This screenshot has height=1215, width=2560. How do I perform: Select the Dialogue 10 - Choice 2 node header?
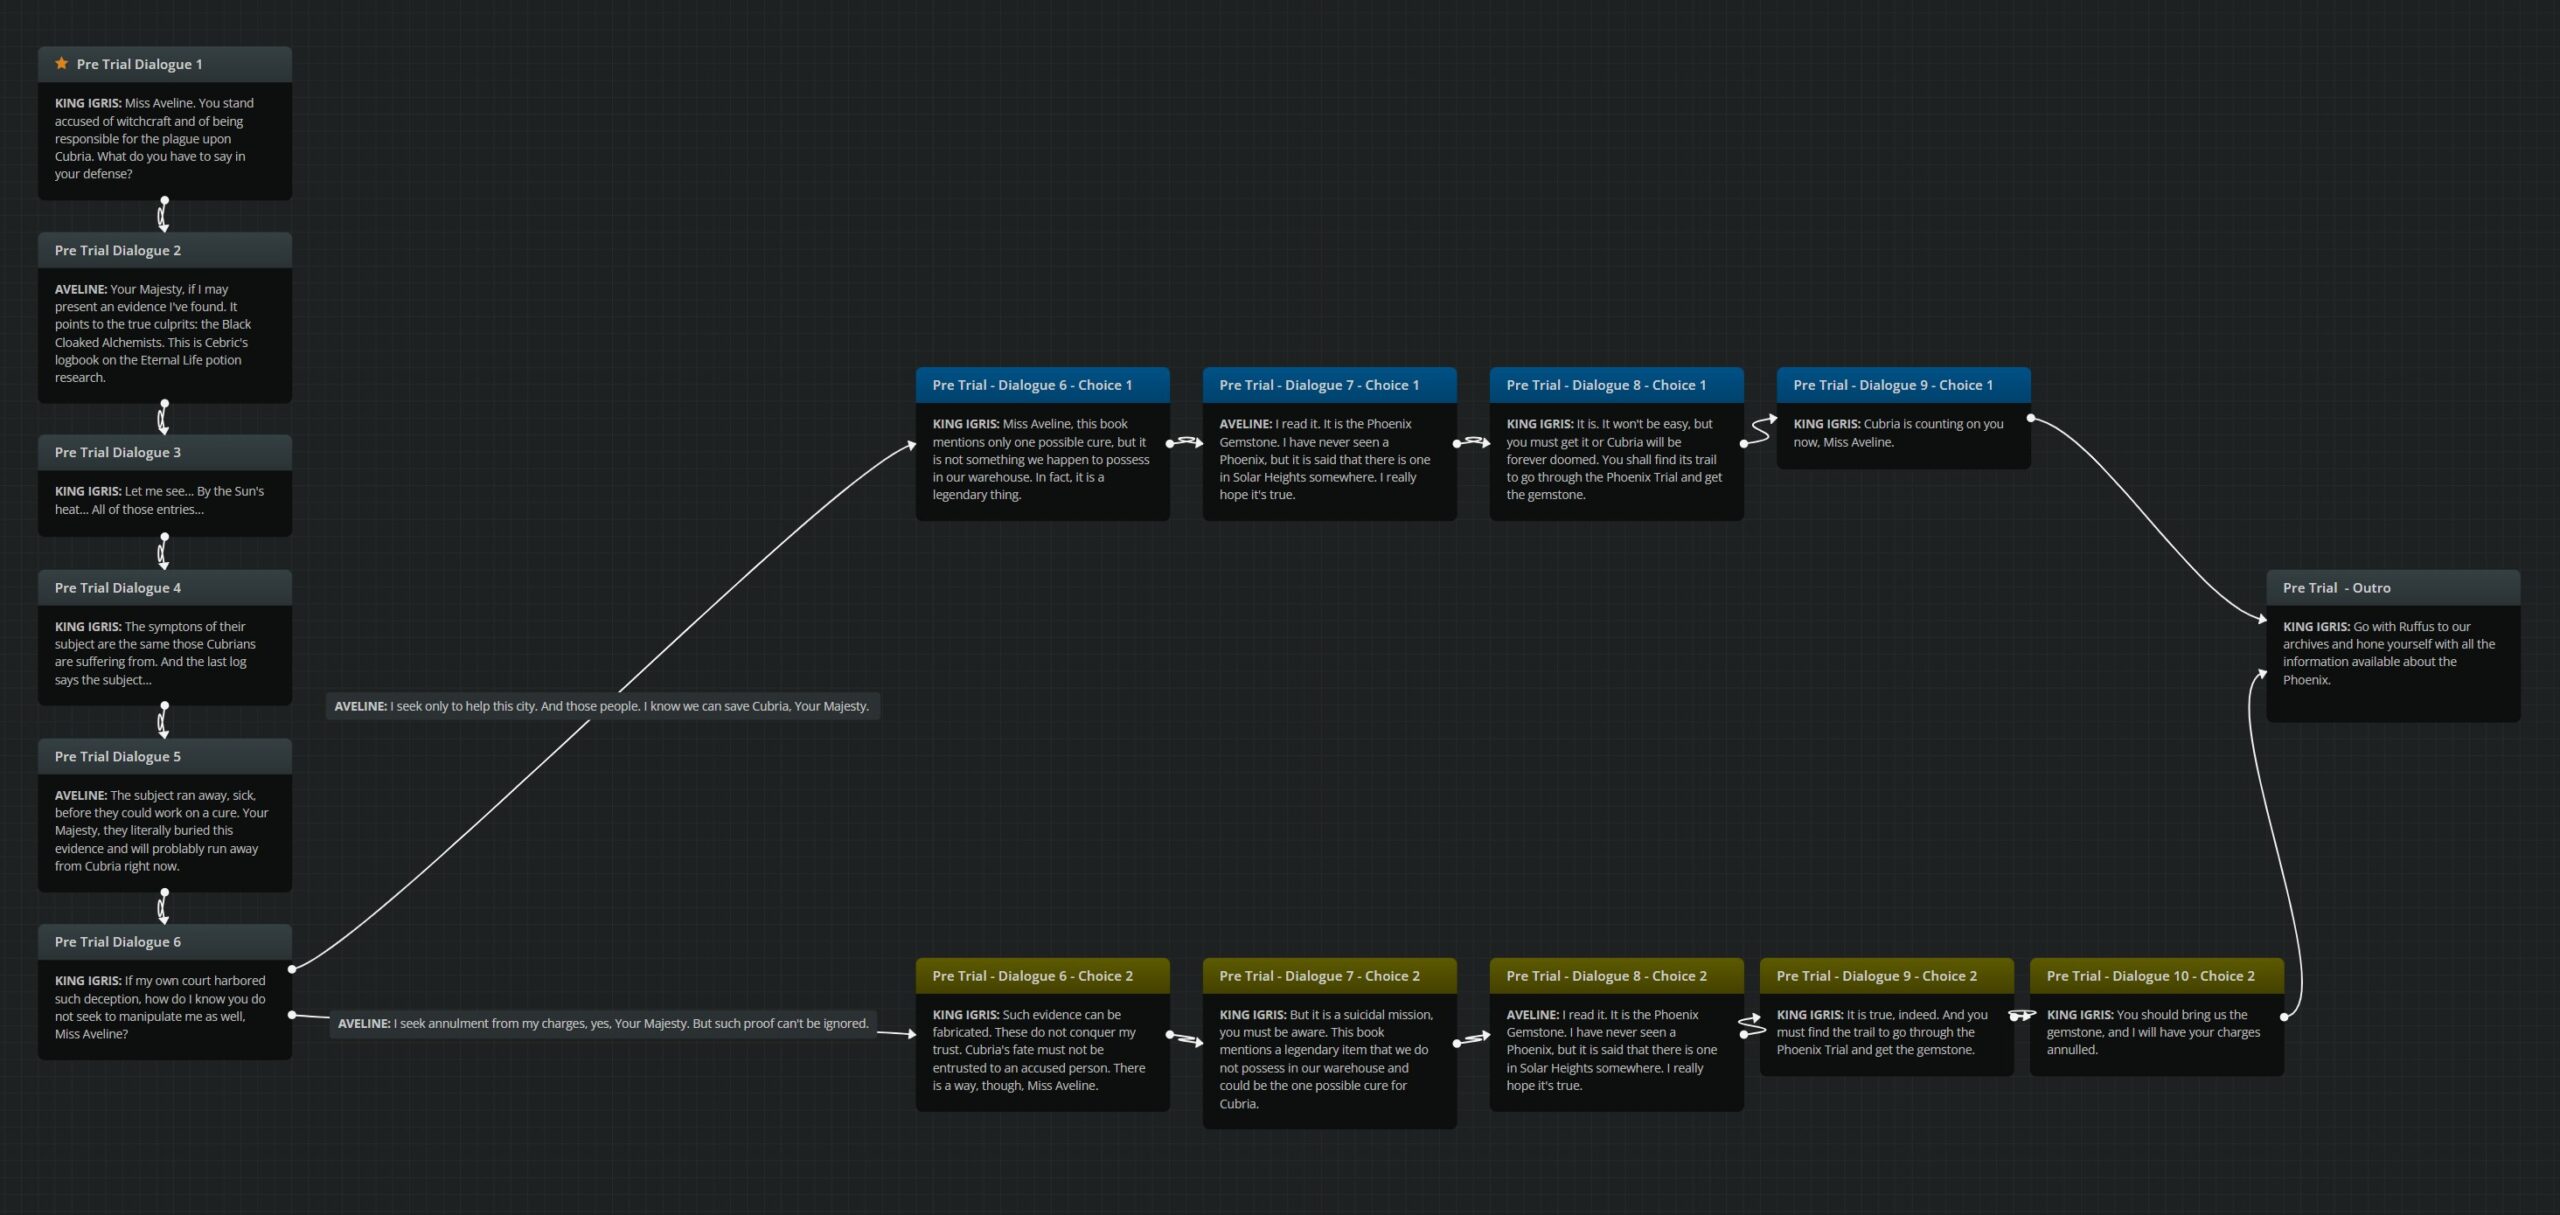pyautogui.click(x=2156, y=976)
